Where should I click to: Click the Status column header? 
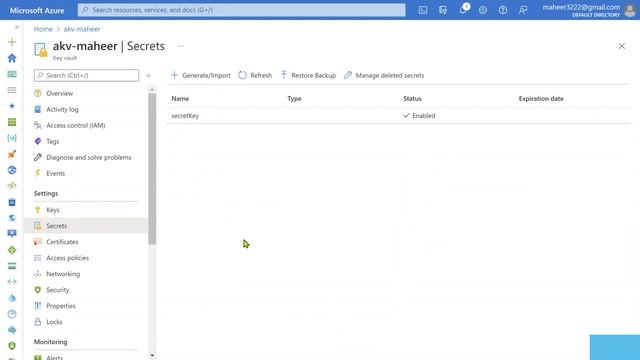point(412,99)
